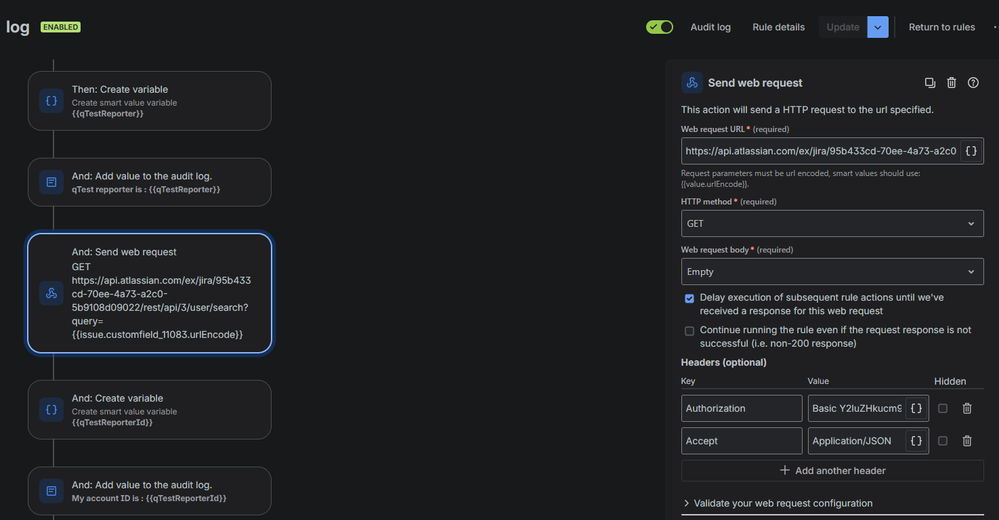Image resolution: width=999 pixels, height=520 pixels.
Task: Select the Then: Create variable qTestReporter step
Action: tap(150, 101)
